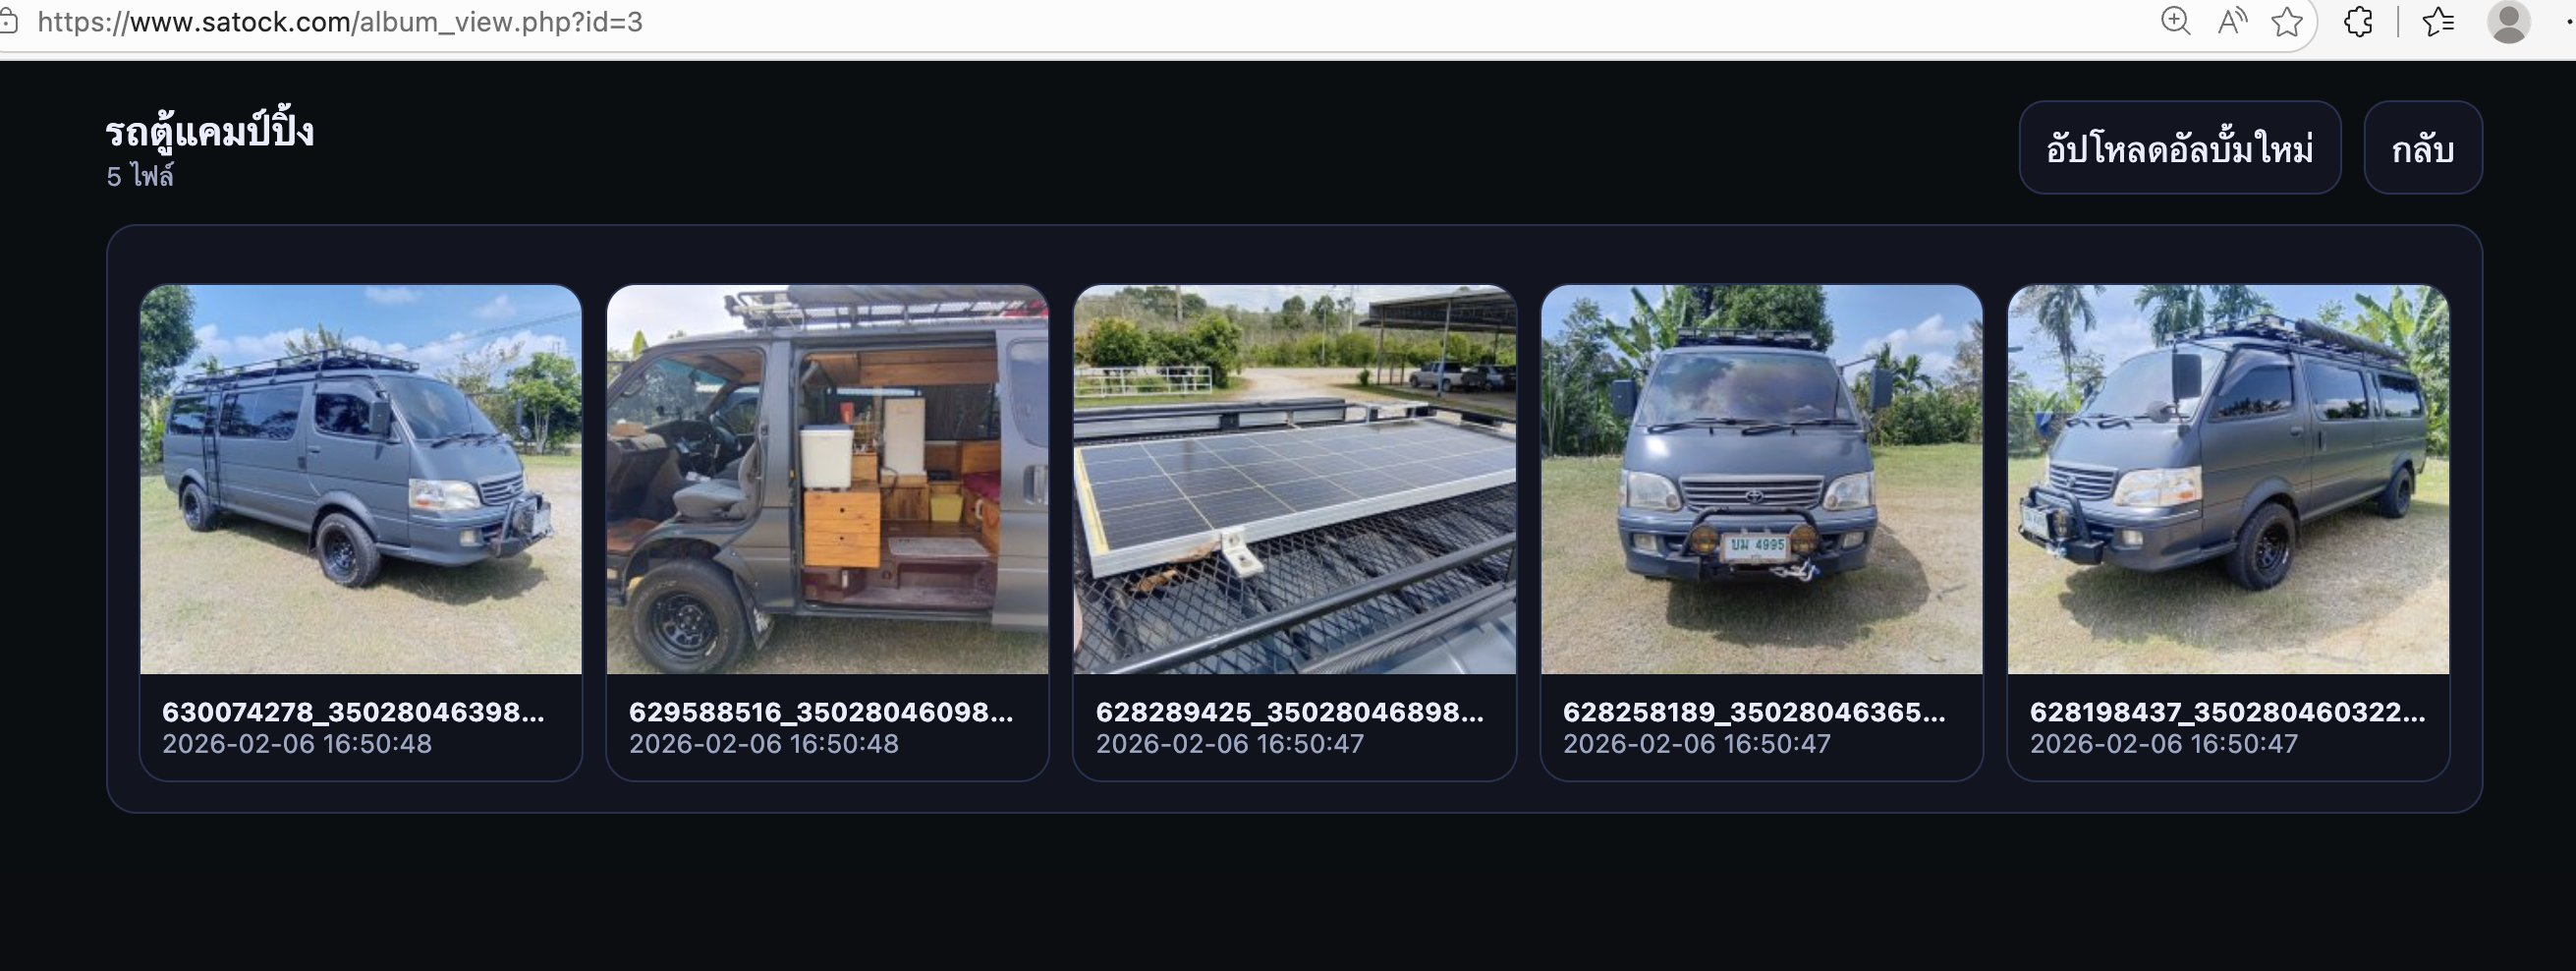Add page to favorites with star icon
The height and width of the screenshot is (971, 2576).
[2287, 21]
